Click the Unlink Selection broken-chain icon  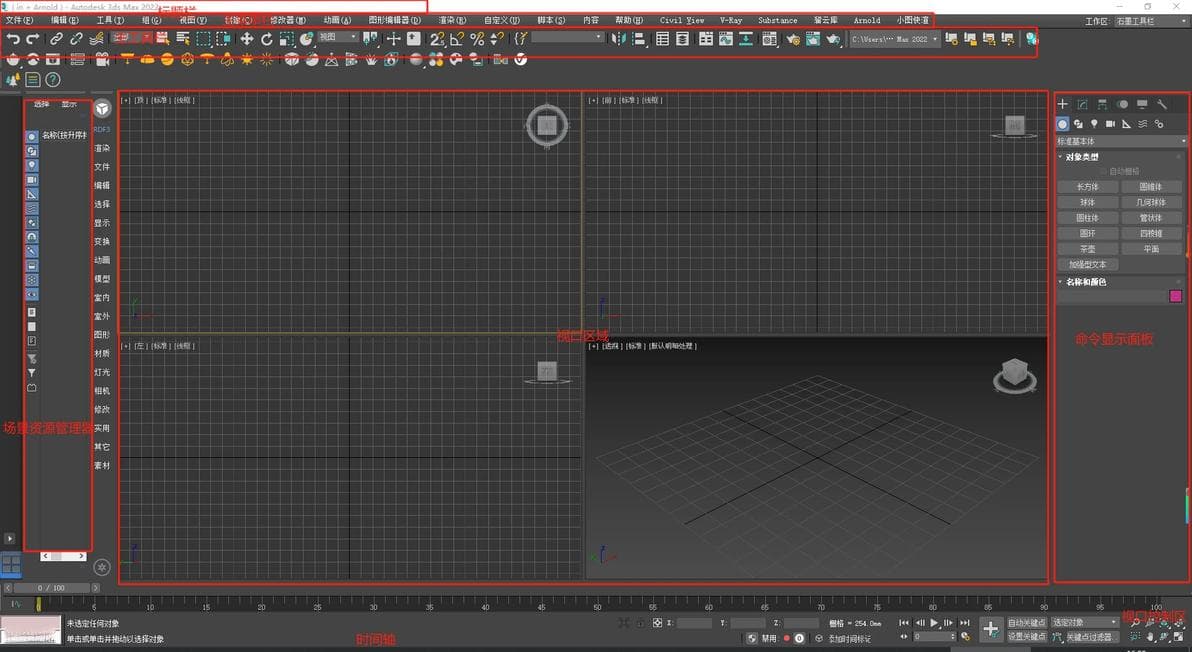76,39
